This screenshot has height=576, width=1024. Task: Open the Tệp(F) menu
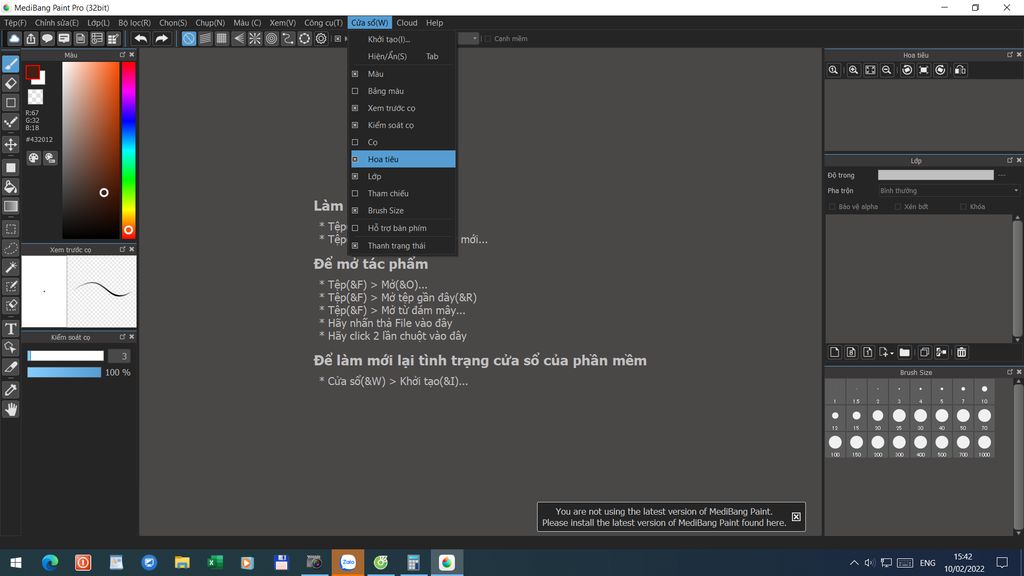(15, 23)
